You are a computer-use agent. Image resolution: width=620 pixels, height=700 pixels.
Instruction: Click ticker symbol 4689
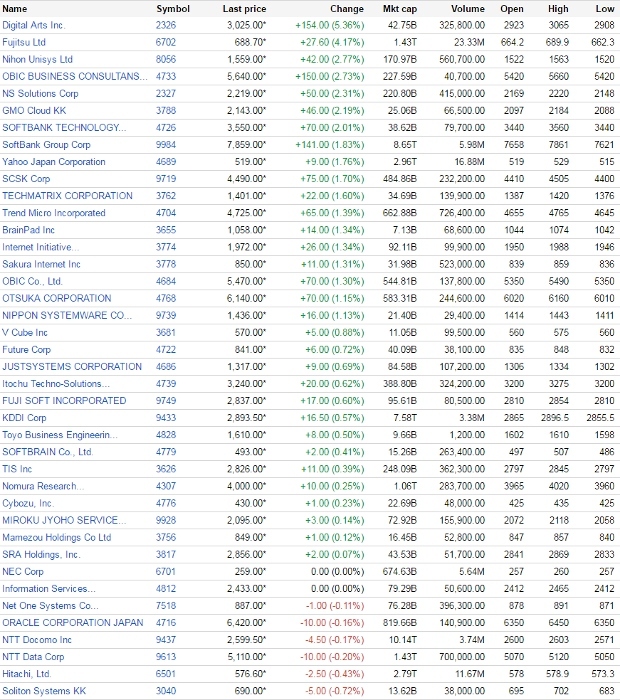166,162
